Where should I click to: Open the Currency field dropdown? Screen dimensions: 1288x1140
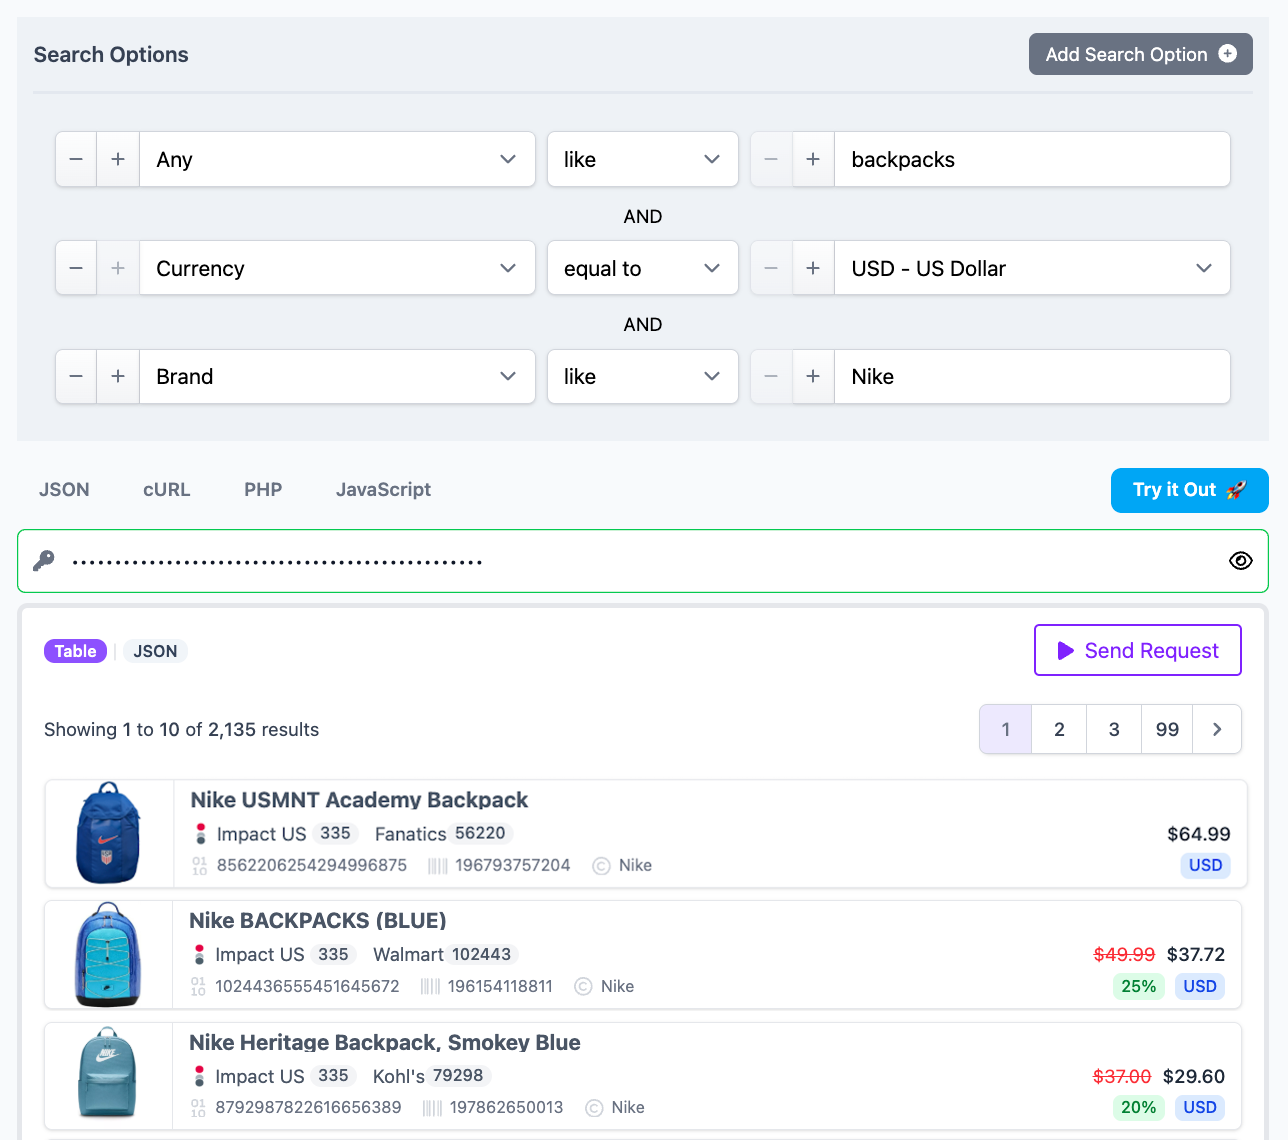[337, 268]
